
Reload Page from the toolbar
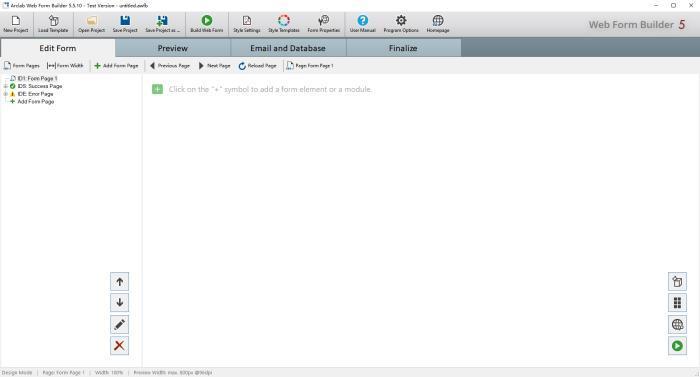point(258,66)
